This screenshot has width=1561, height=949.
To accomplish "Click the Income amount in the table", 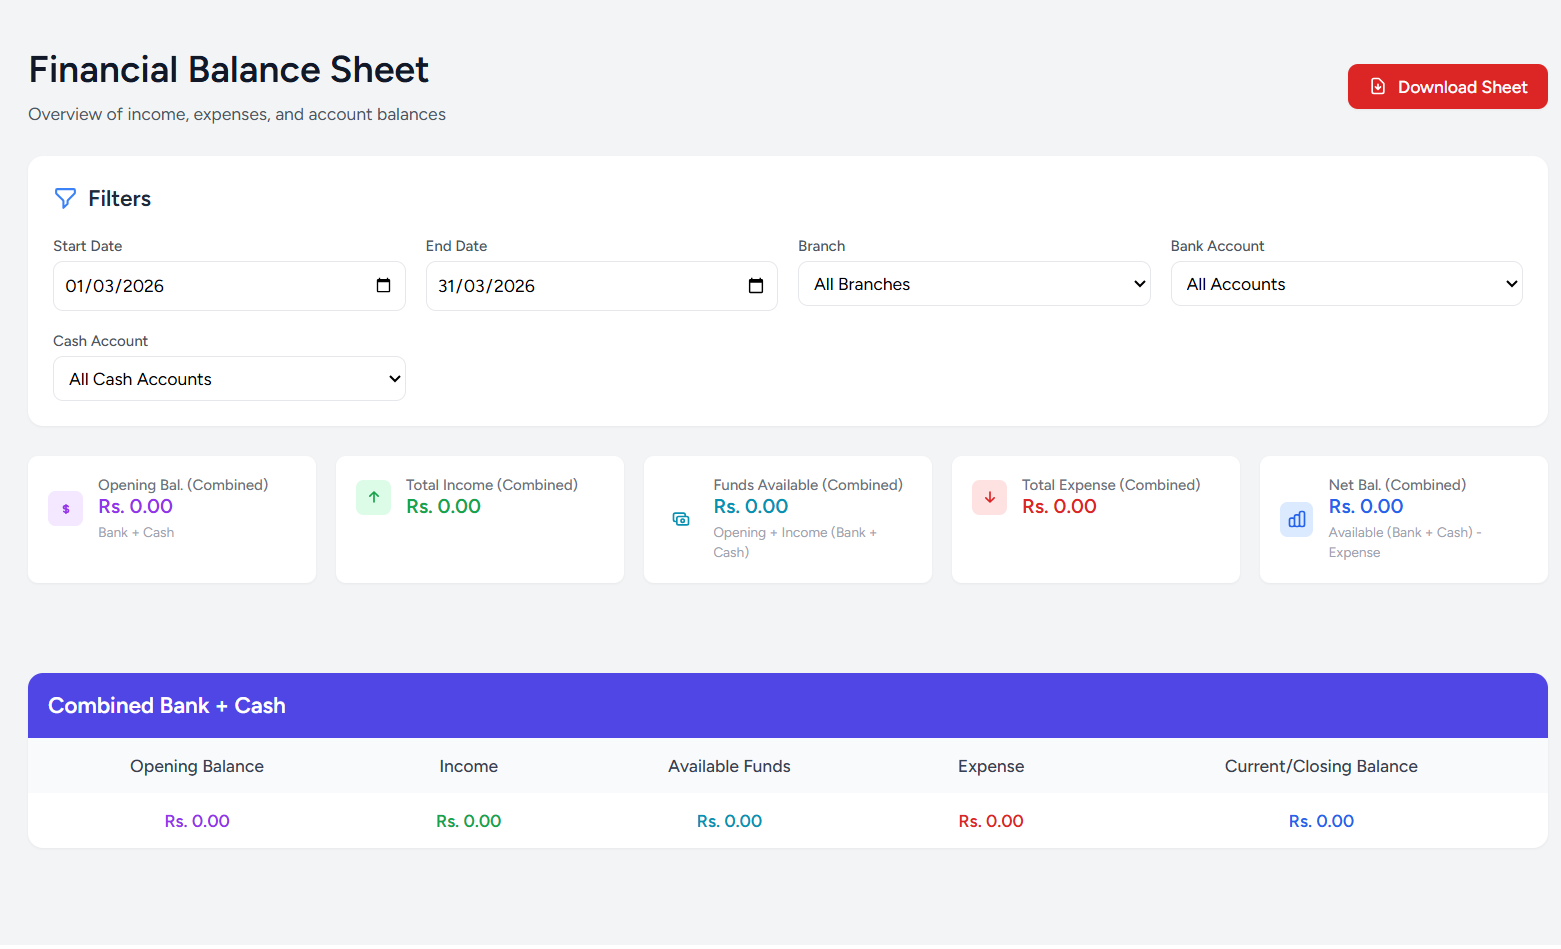I will (468, 820).
